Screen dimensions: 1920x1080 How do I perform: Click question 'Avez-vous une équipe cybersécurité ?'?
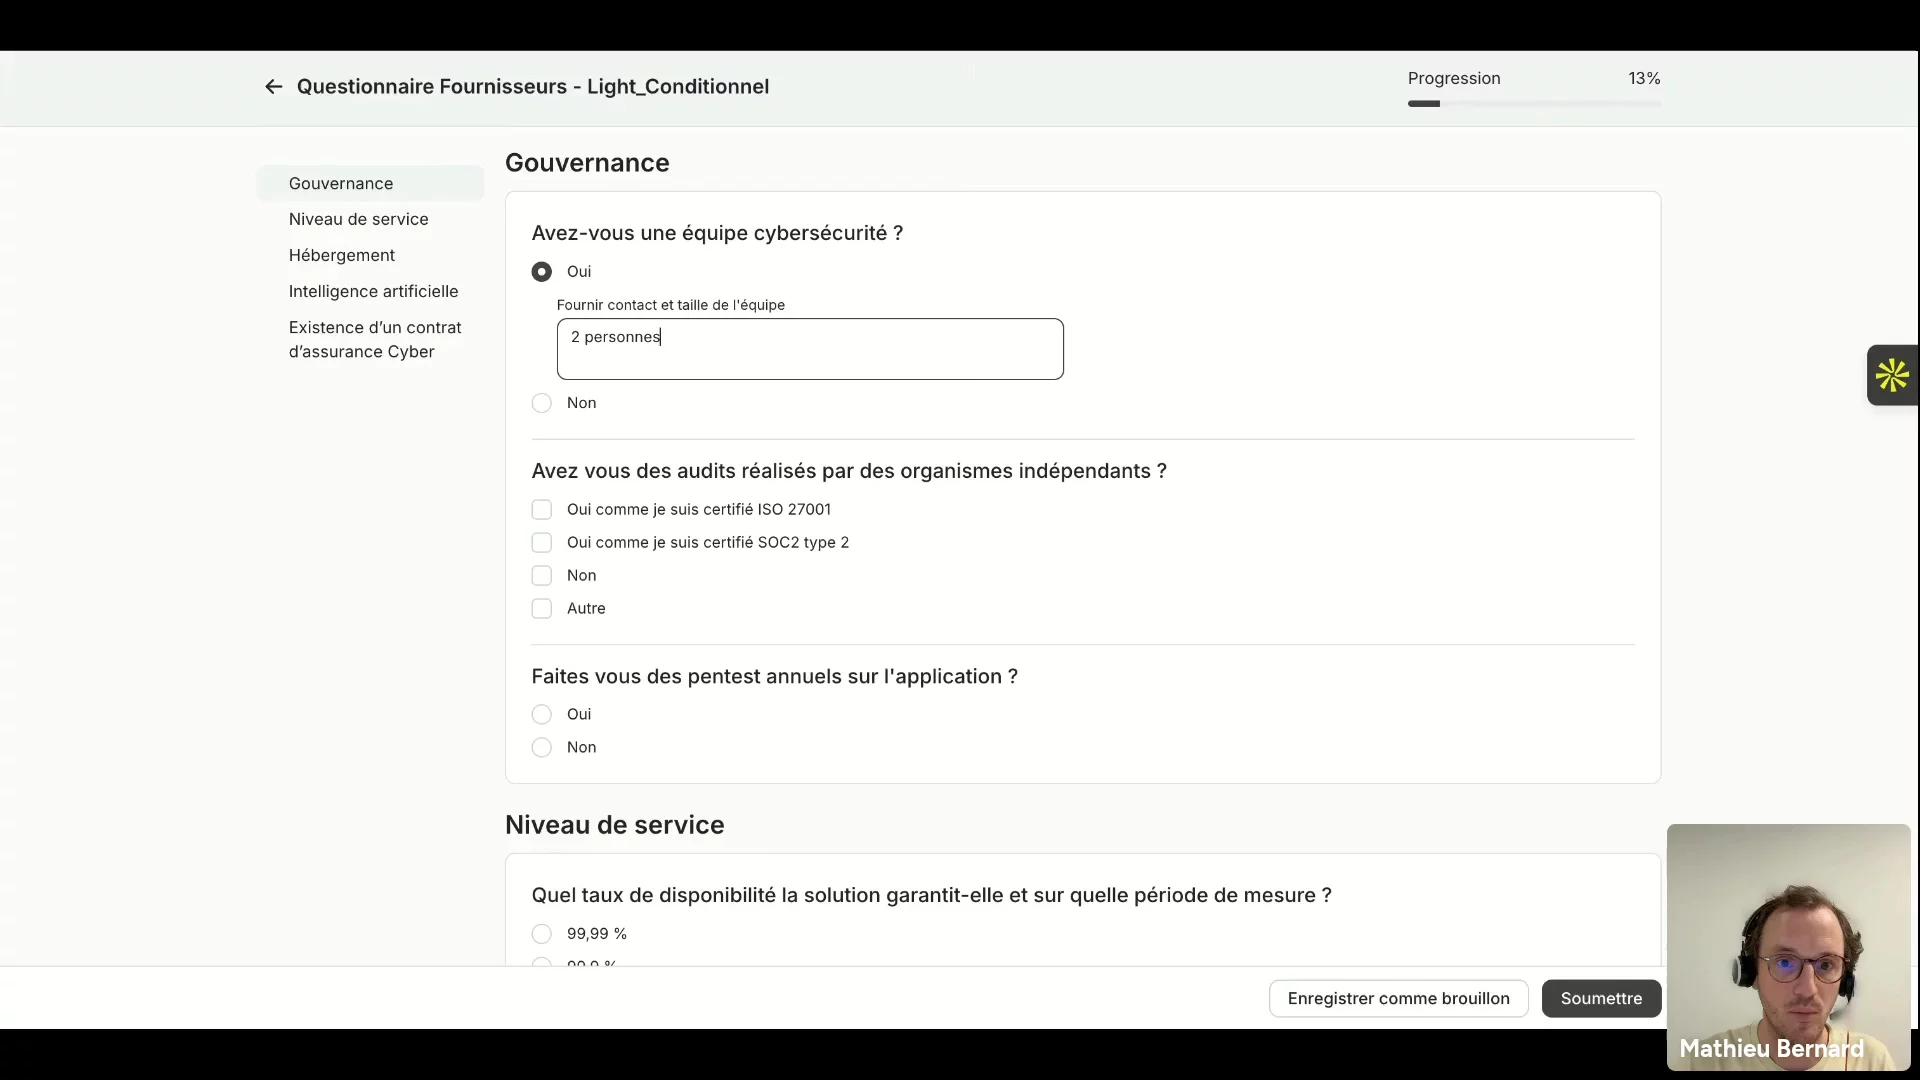[717, 233]
